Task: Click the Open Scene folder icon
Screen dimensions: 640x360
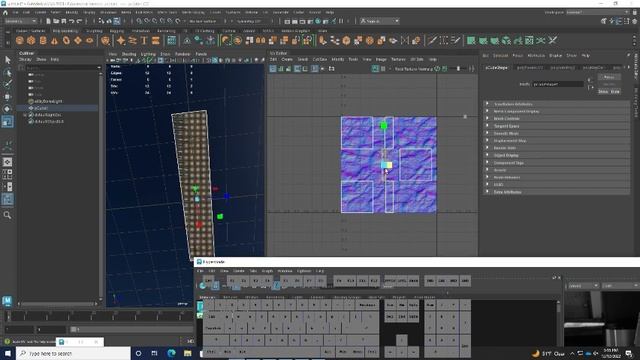Action: [56, 21]
